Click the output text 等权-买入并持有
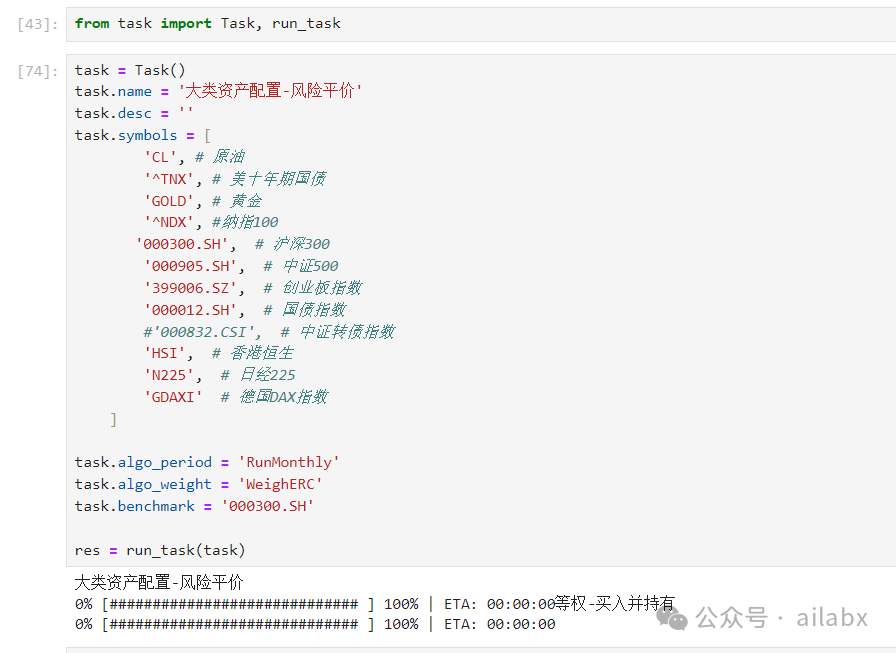Viewport: 896px width, 653px height. click(615, 603)
